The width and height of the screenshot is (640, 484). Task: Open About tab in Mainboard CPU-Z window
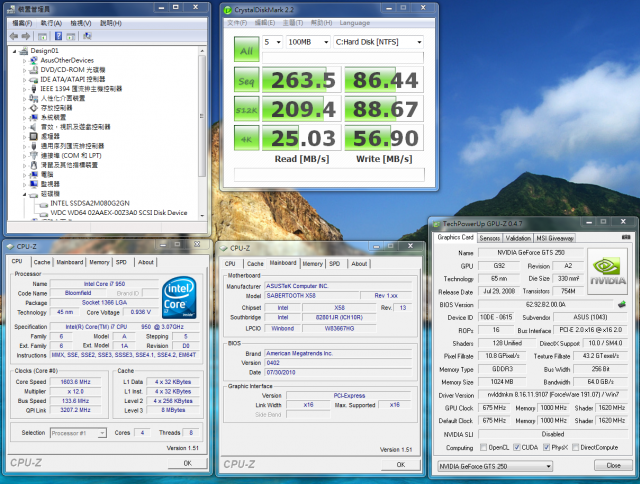tap(359, 264)
